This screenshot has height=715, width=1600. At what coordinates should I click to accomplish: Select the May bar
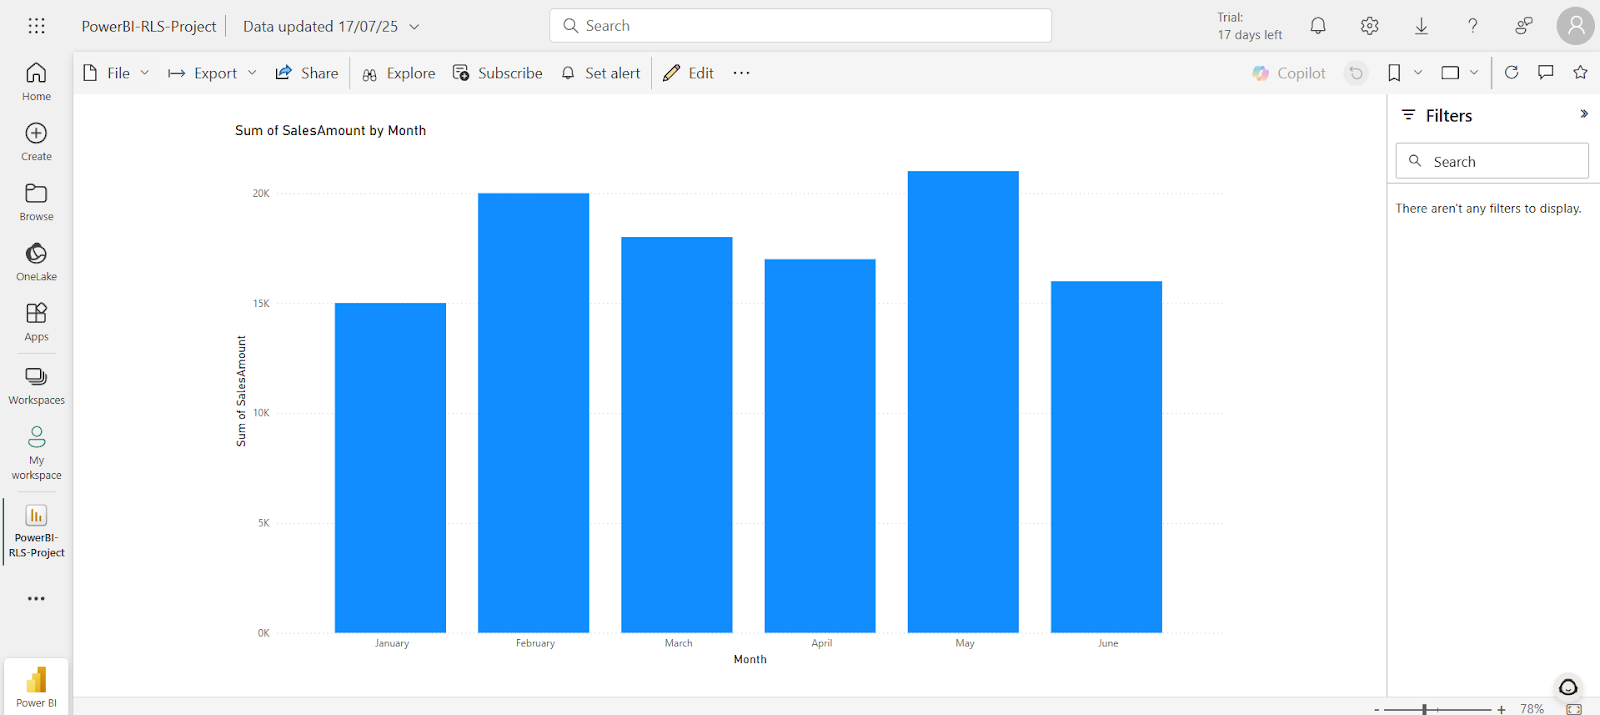963,402
